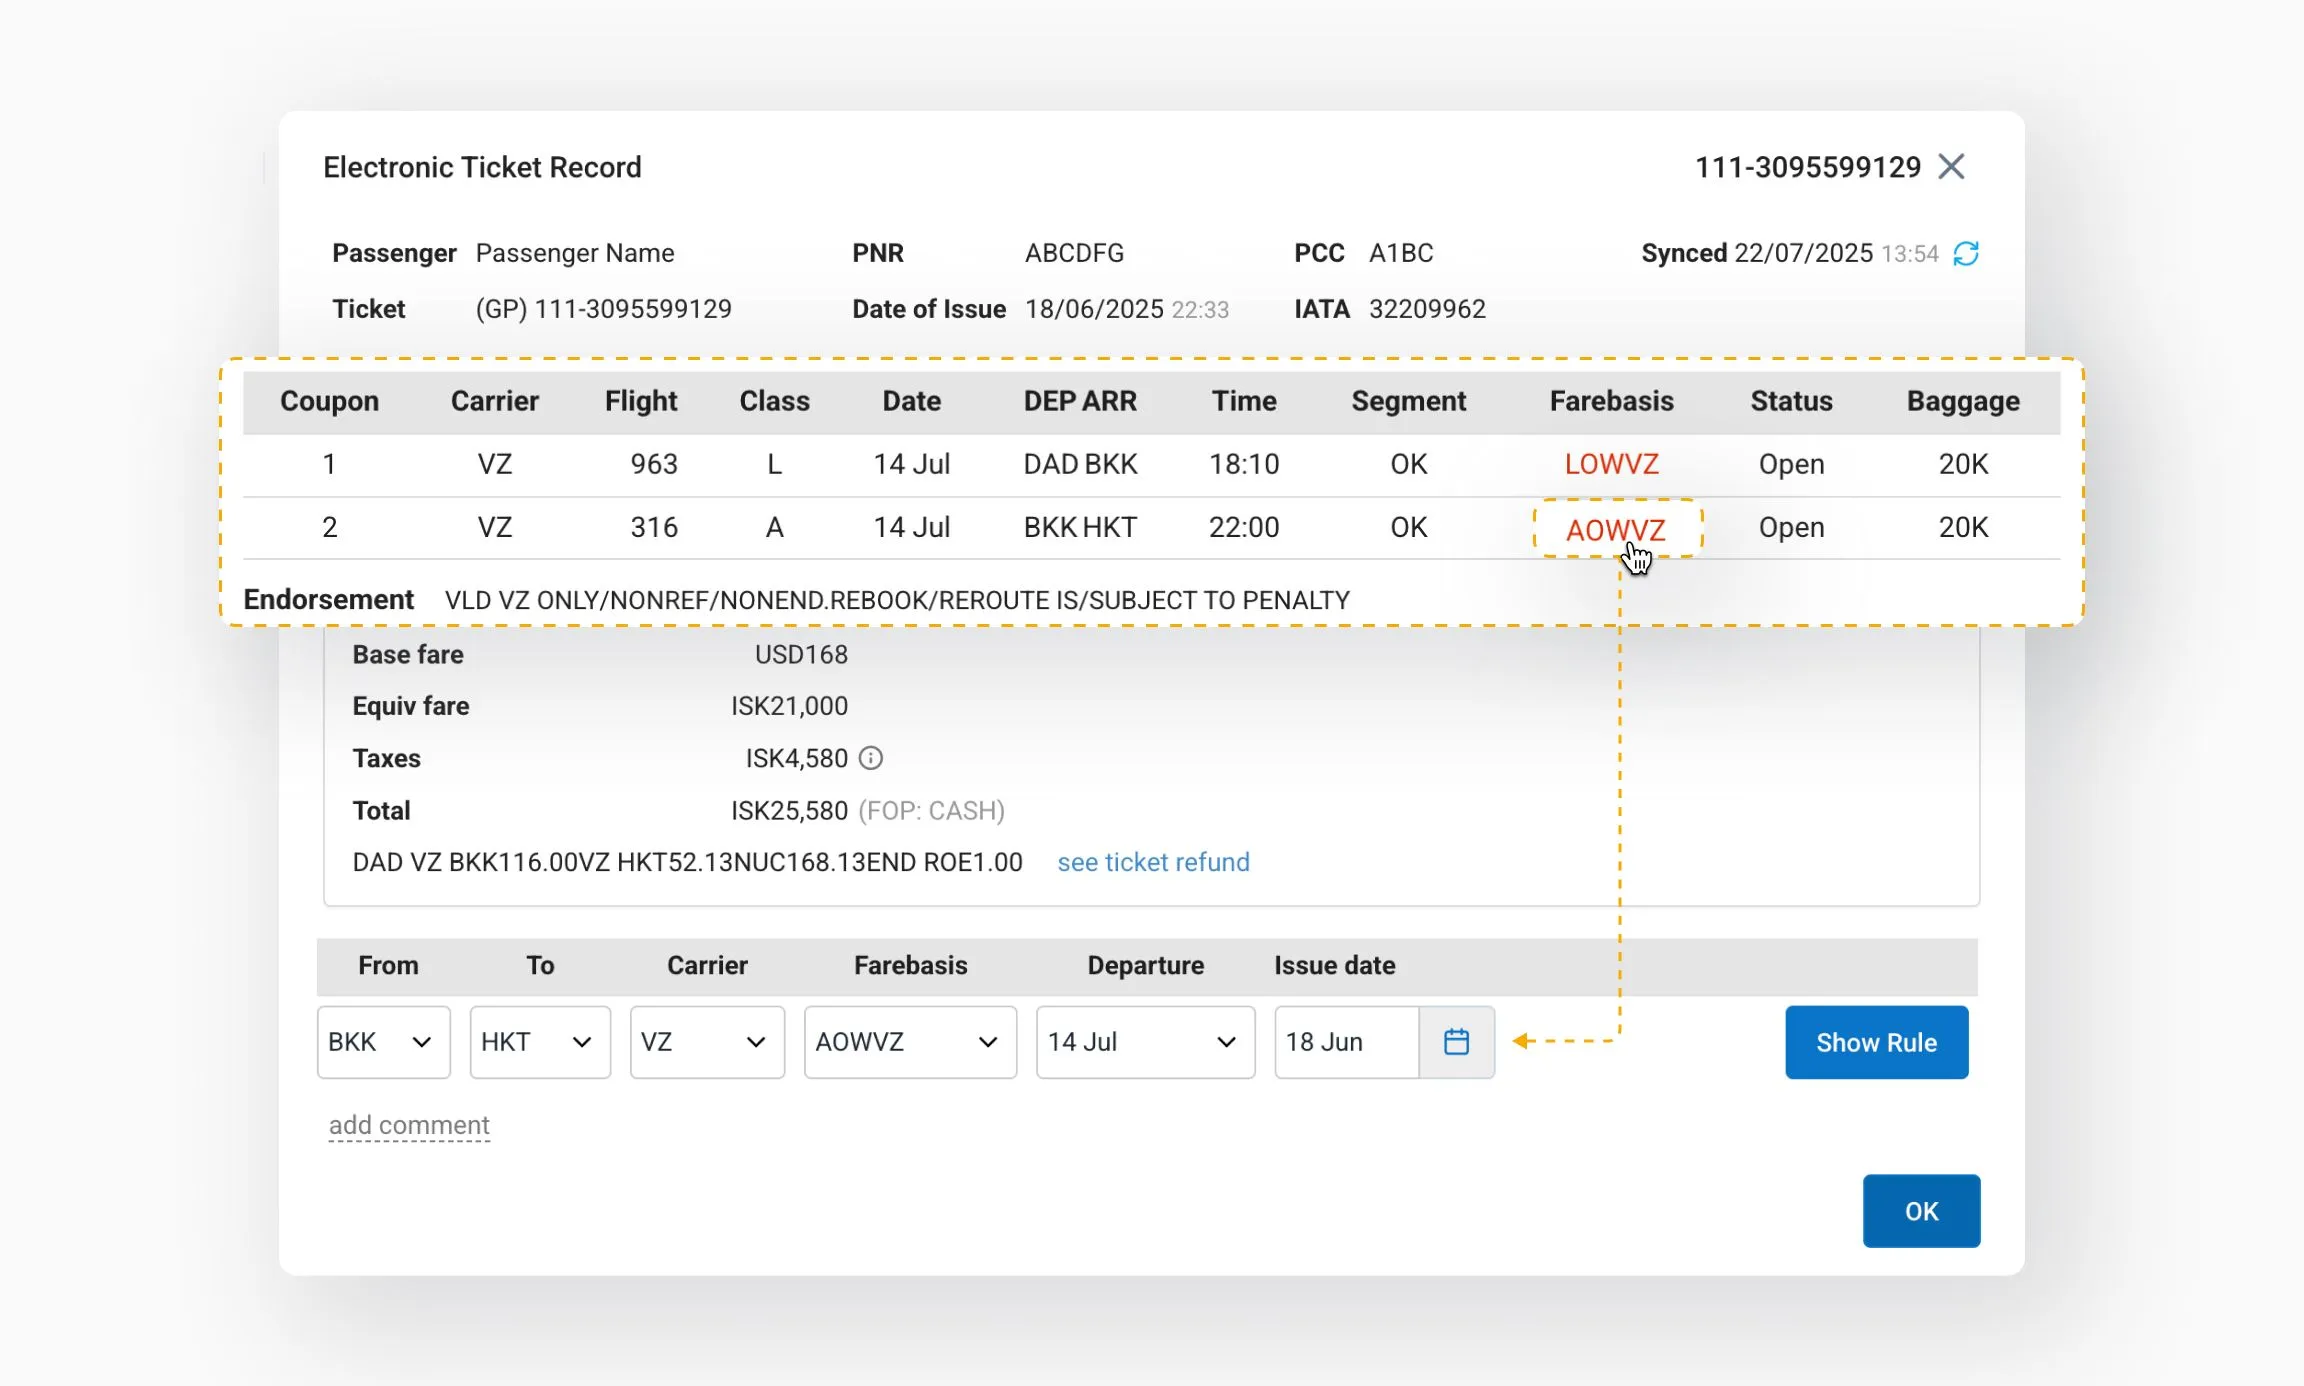Click the LOWVZ farebasis code

coord(1611,464)
